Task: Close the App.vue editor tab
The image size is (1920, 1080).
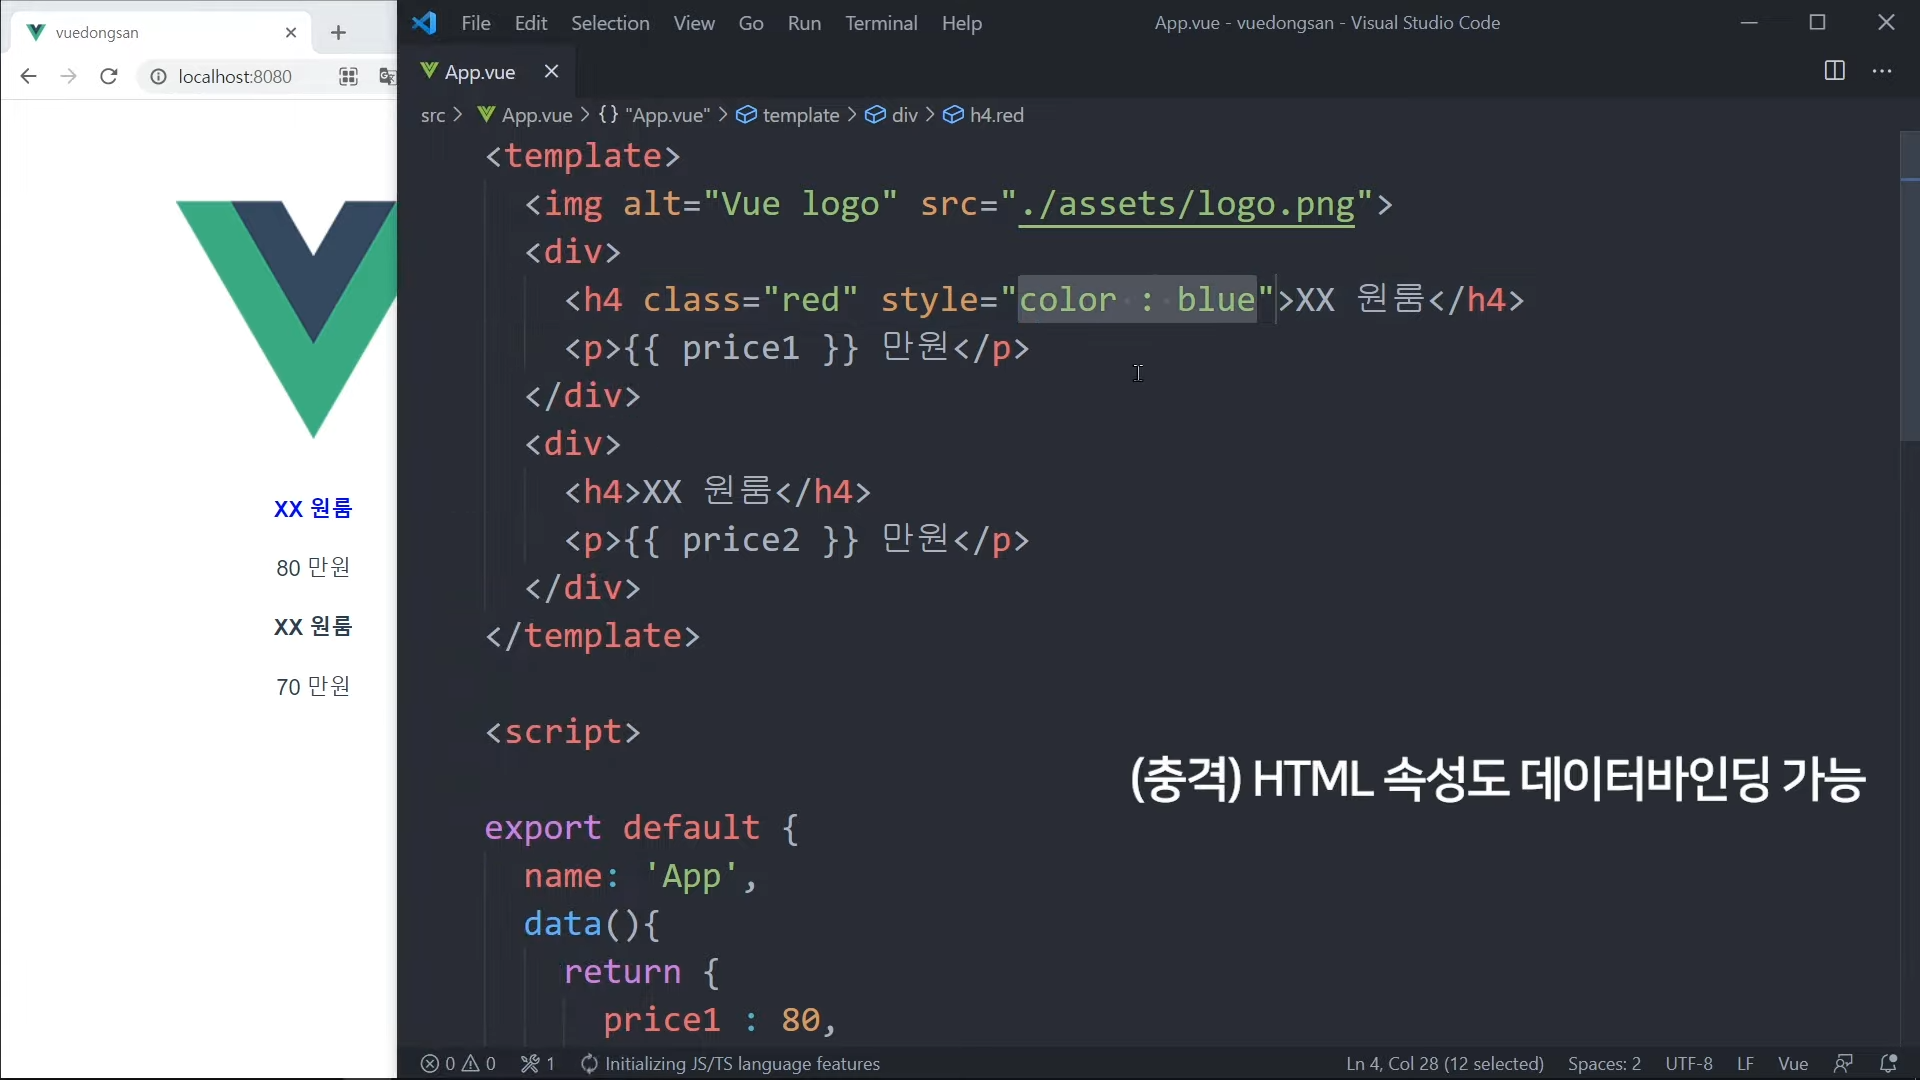Action: [x=551, y=71]
